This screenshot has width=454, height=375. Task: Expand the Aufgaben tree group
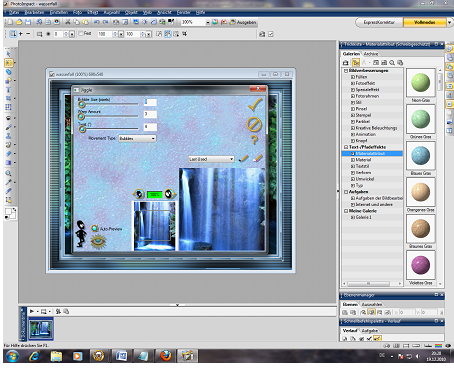[x=346, y=192]
